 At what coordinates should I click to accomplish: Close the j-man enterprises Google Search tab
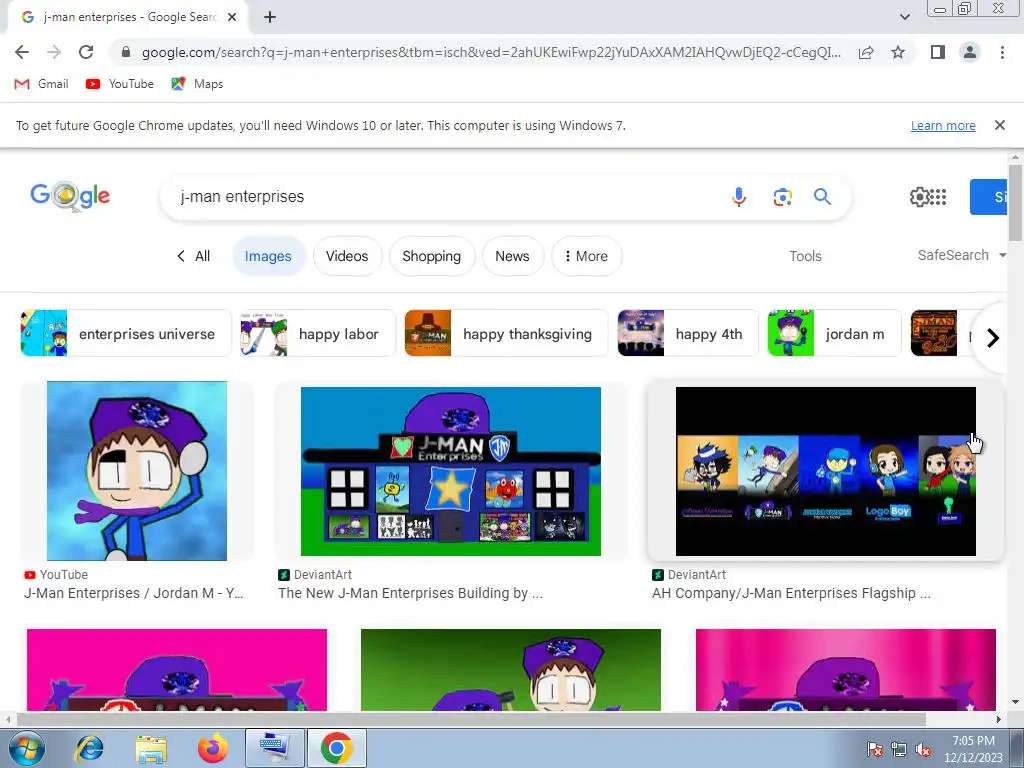pyautogui.click(x=232, y=18)
